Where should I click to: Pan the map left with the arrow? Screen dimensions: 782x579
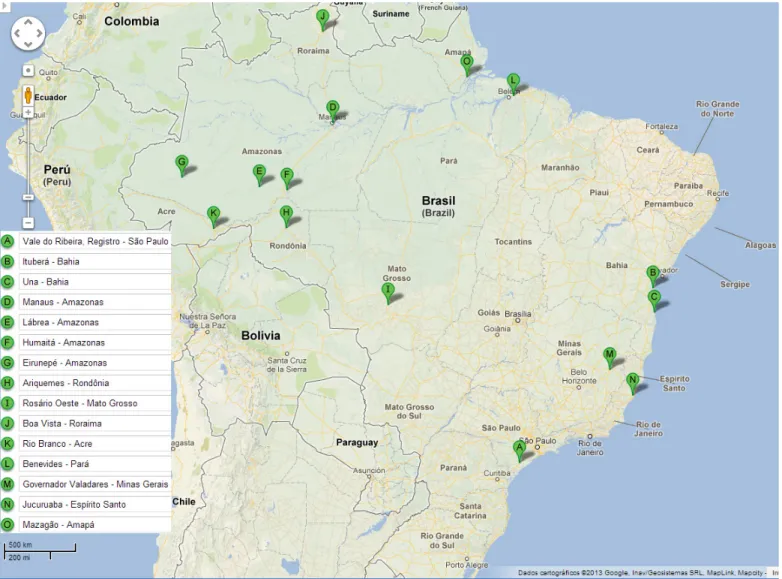17,33
